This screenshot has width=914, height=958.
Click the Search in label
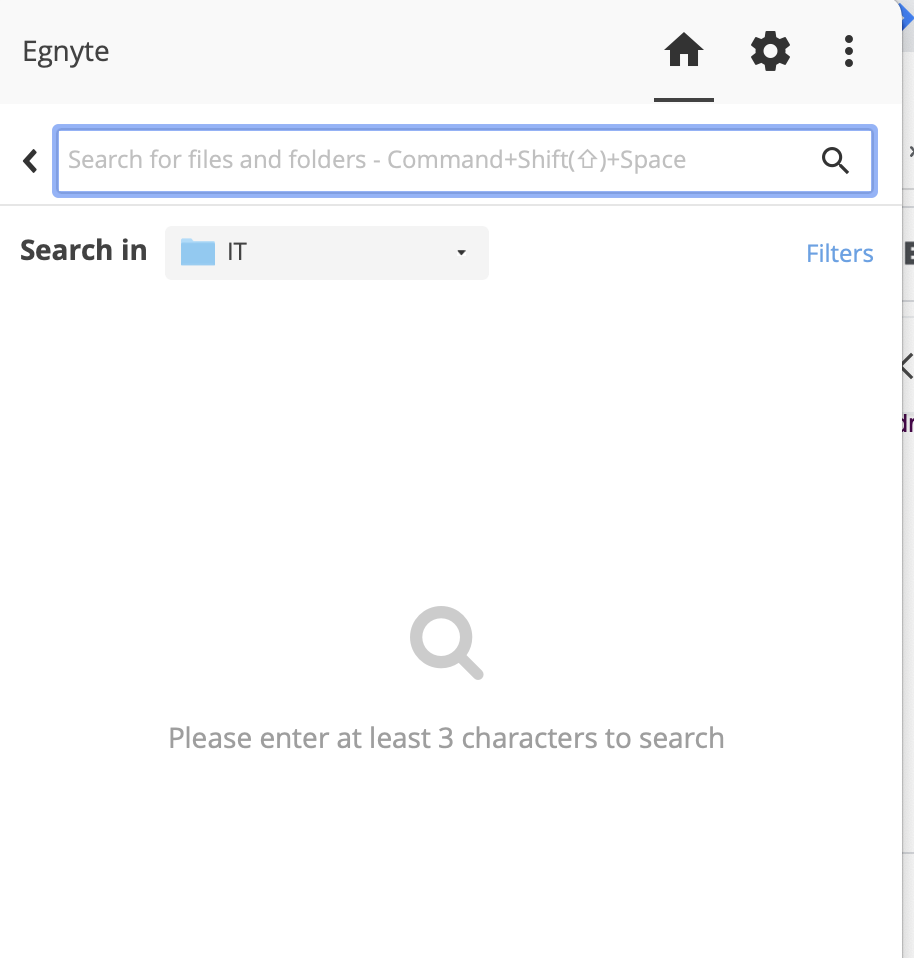[x=83, y=251]
